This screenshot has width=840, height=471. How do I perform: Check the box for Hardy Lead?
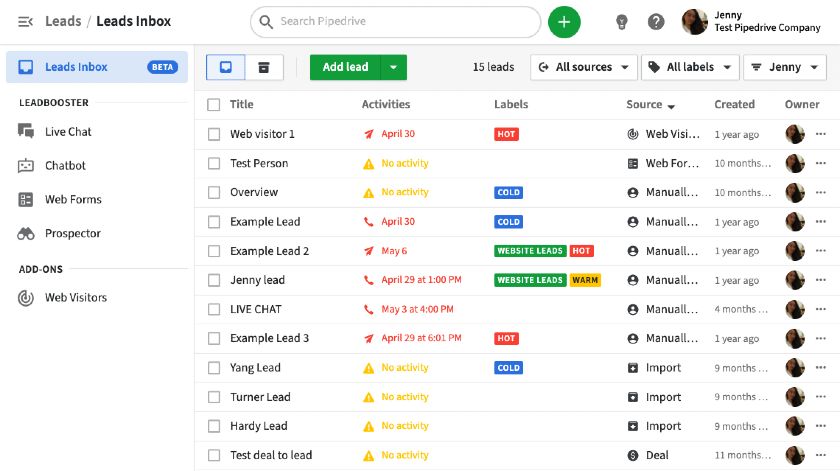pyautogui.click(x=214, y=426)
